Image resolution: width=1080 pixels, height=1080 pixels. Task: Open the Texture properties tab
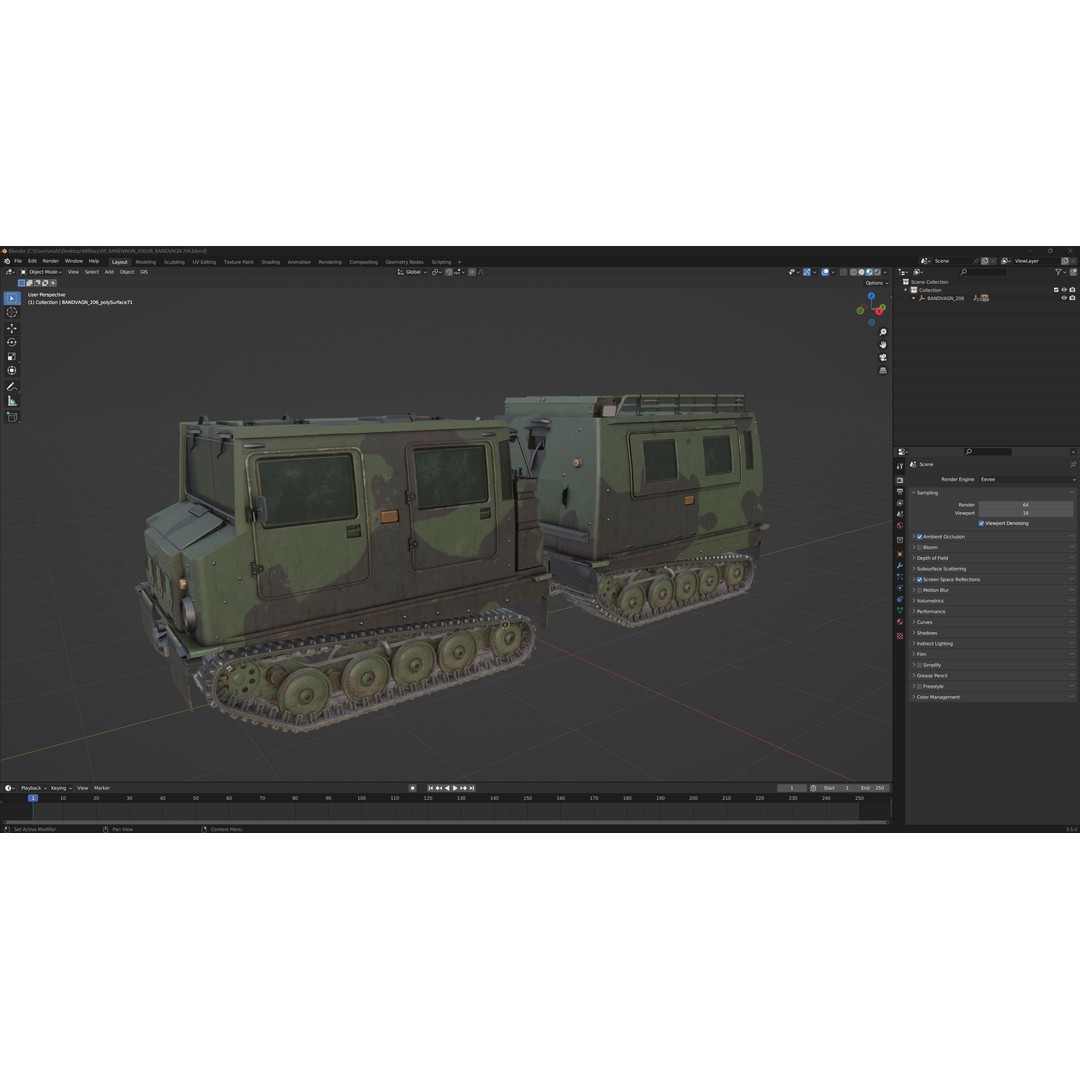[900, 636]
